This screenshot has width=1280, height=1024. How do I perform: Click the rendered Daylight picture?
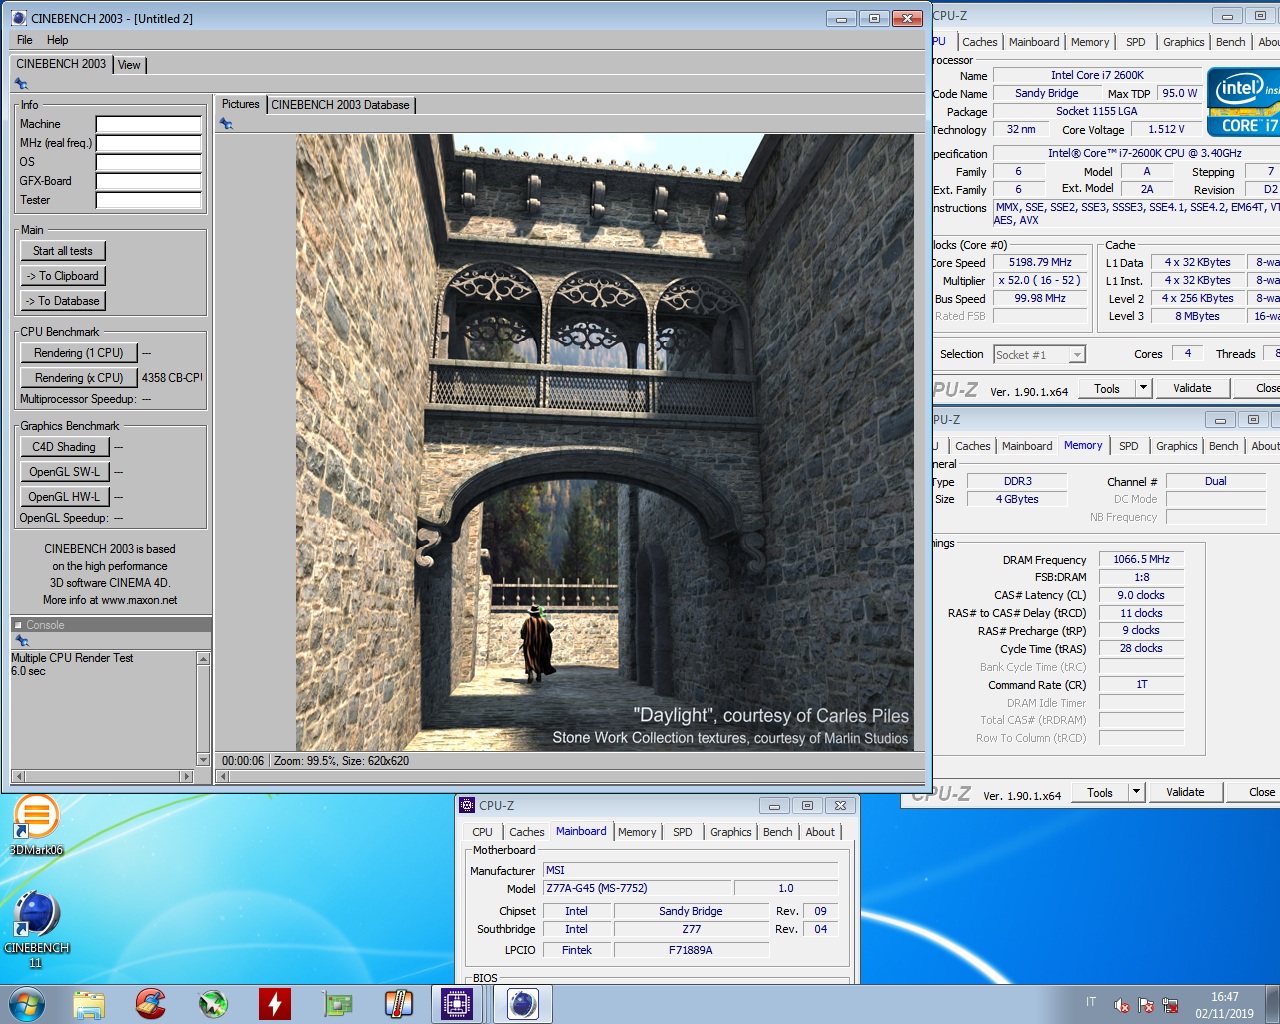[605, 442]
